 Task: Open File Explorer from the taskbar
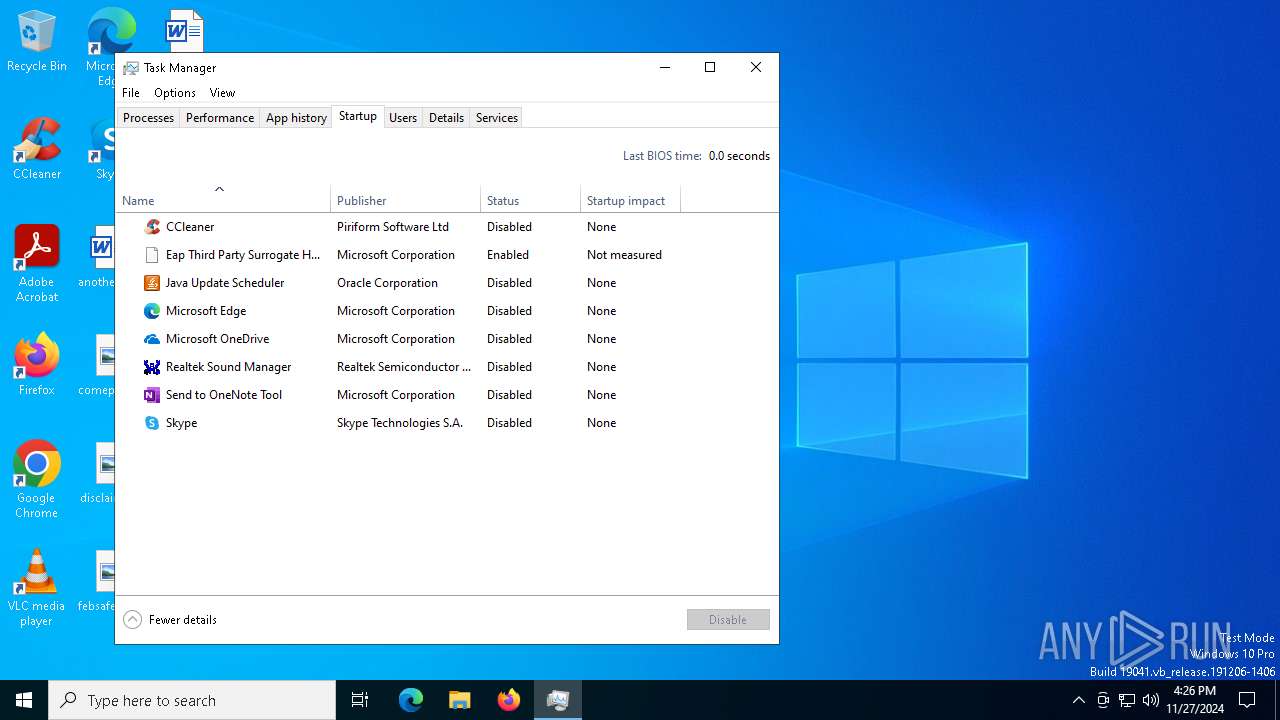coord(460,700)
